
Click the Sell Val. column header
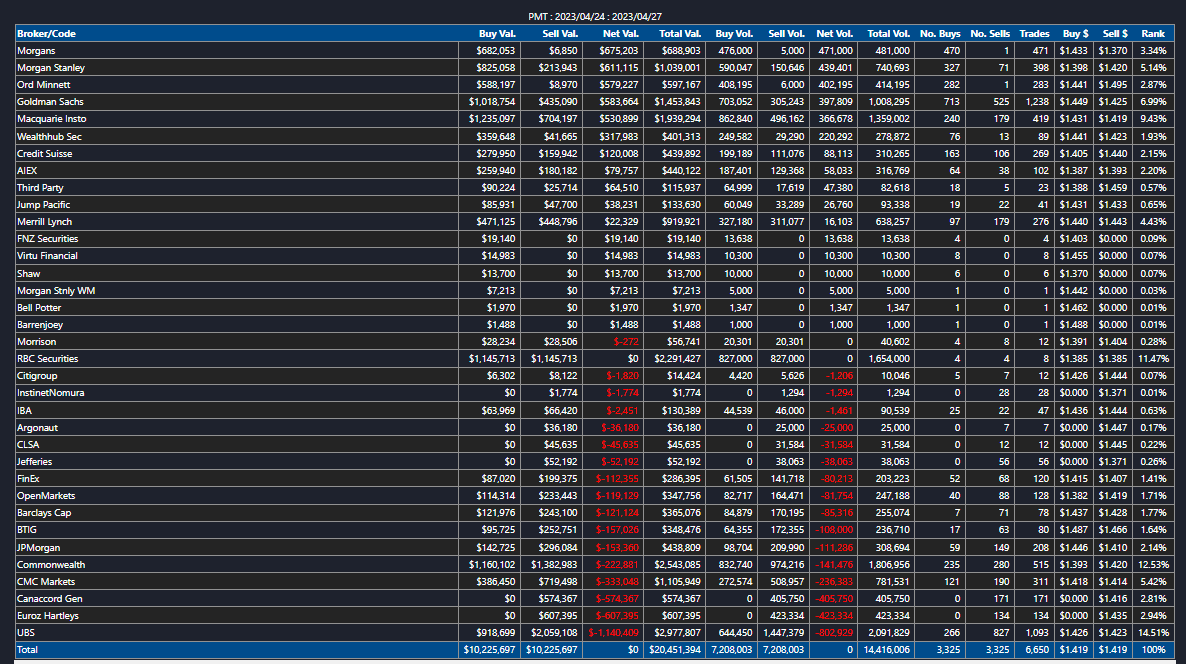coord(560,34)
